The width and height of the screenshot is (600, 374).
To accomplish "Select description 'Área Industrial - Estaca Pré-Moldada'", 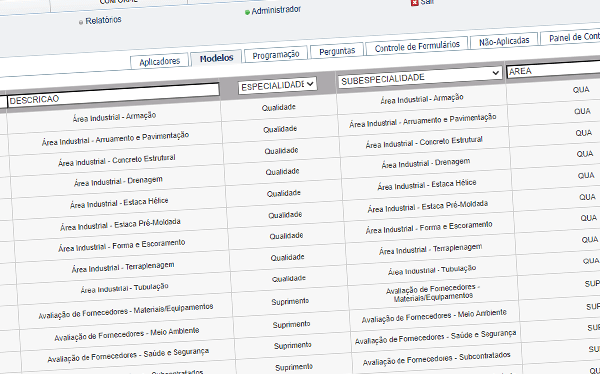I will tap(120, 225).
